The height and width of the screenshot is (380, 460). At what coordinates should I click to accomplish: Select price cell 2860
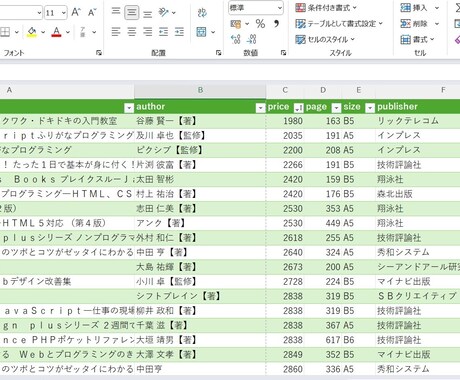pos(285,369)
